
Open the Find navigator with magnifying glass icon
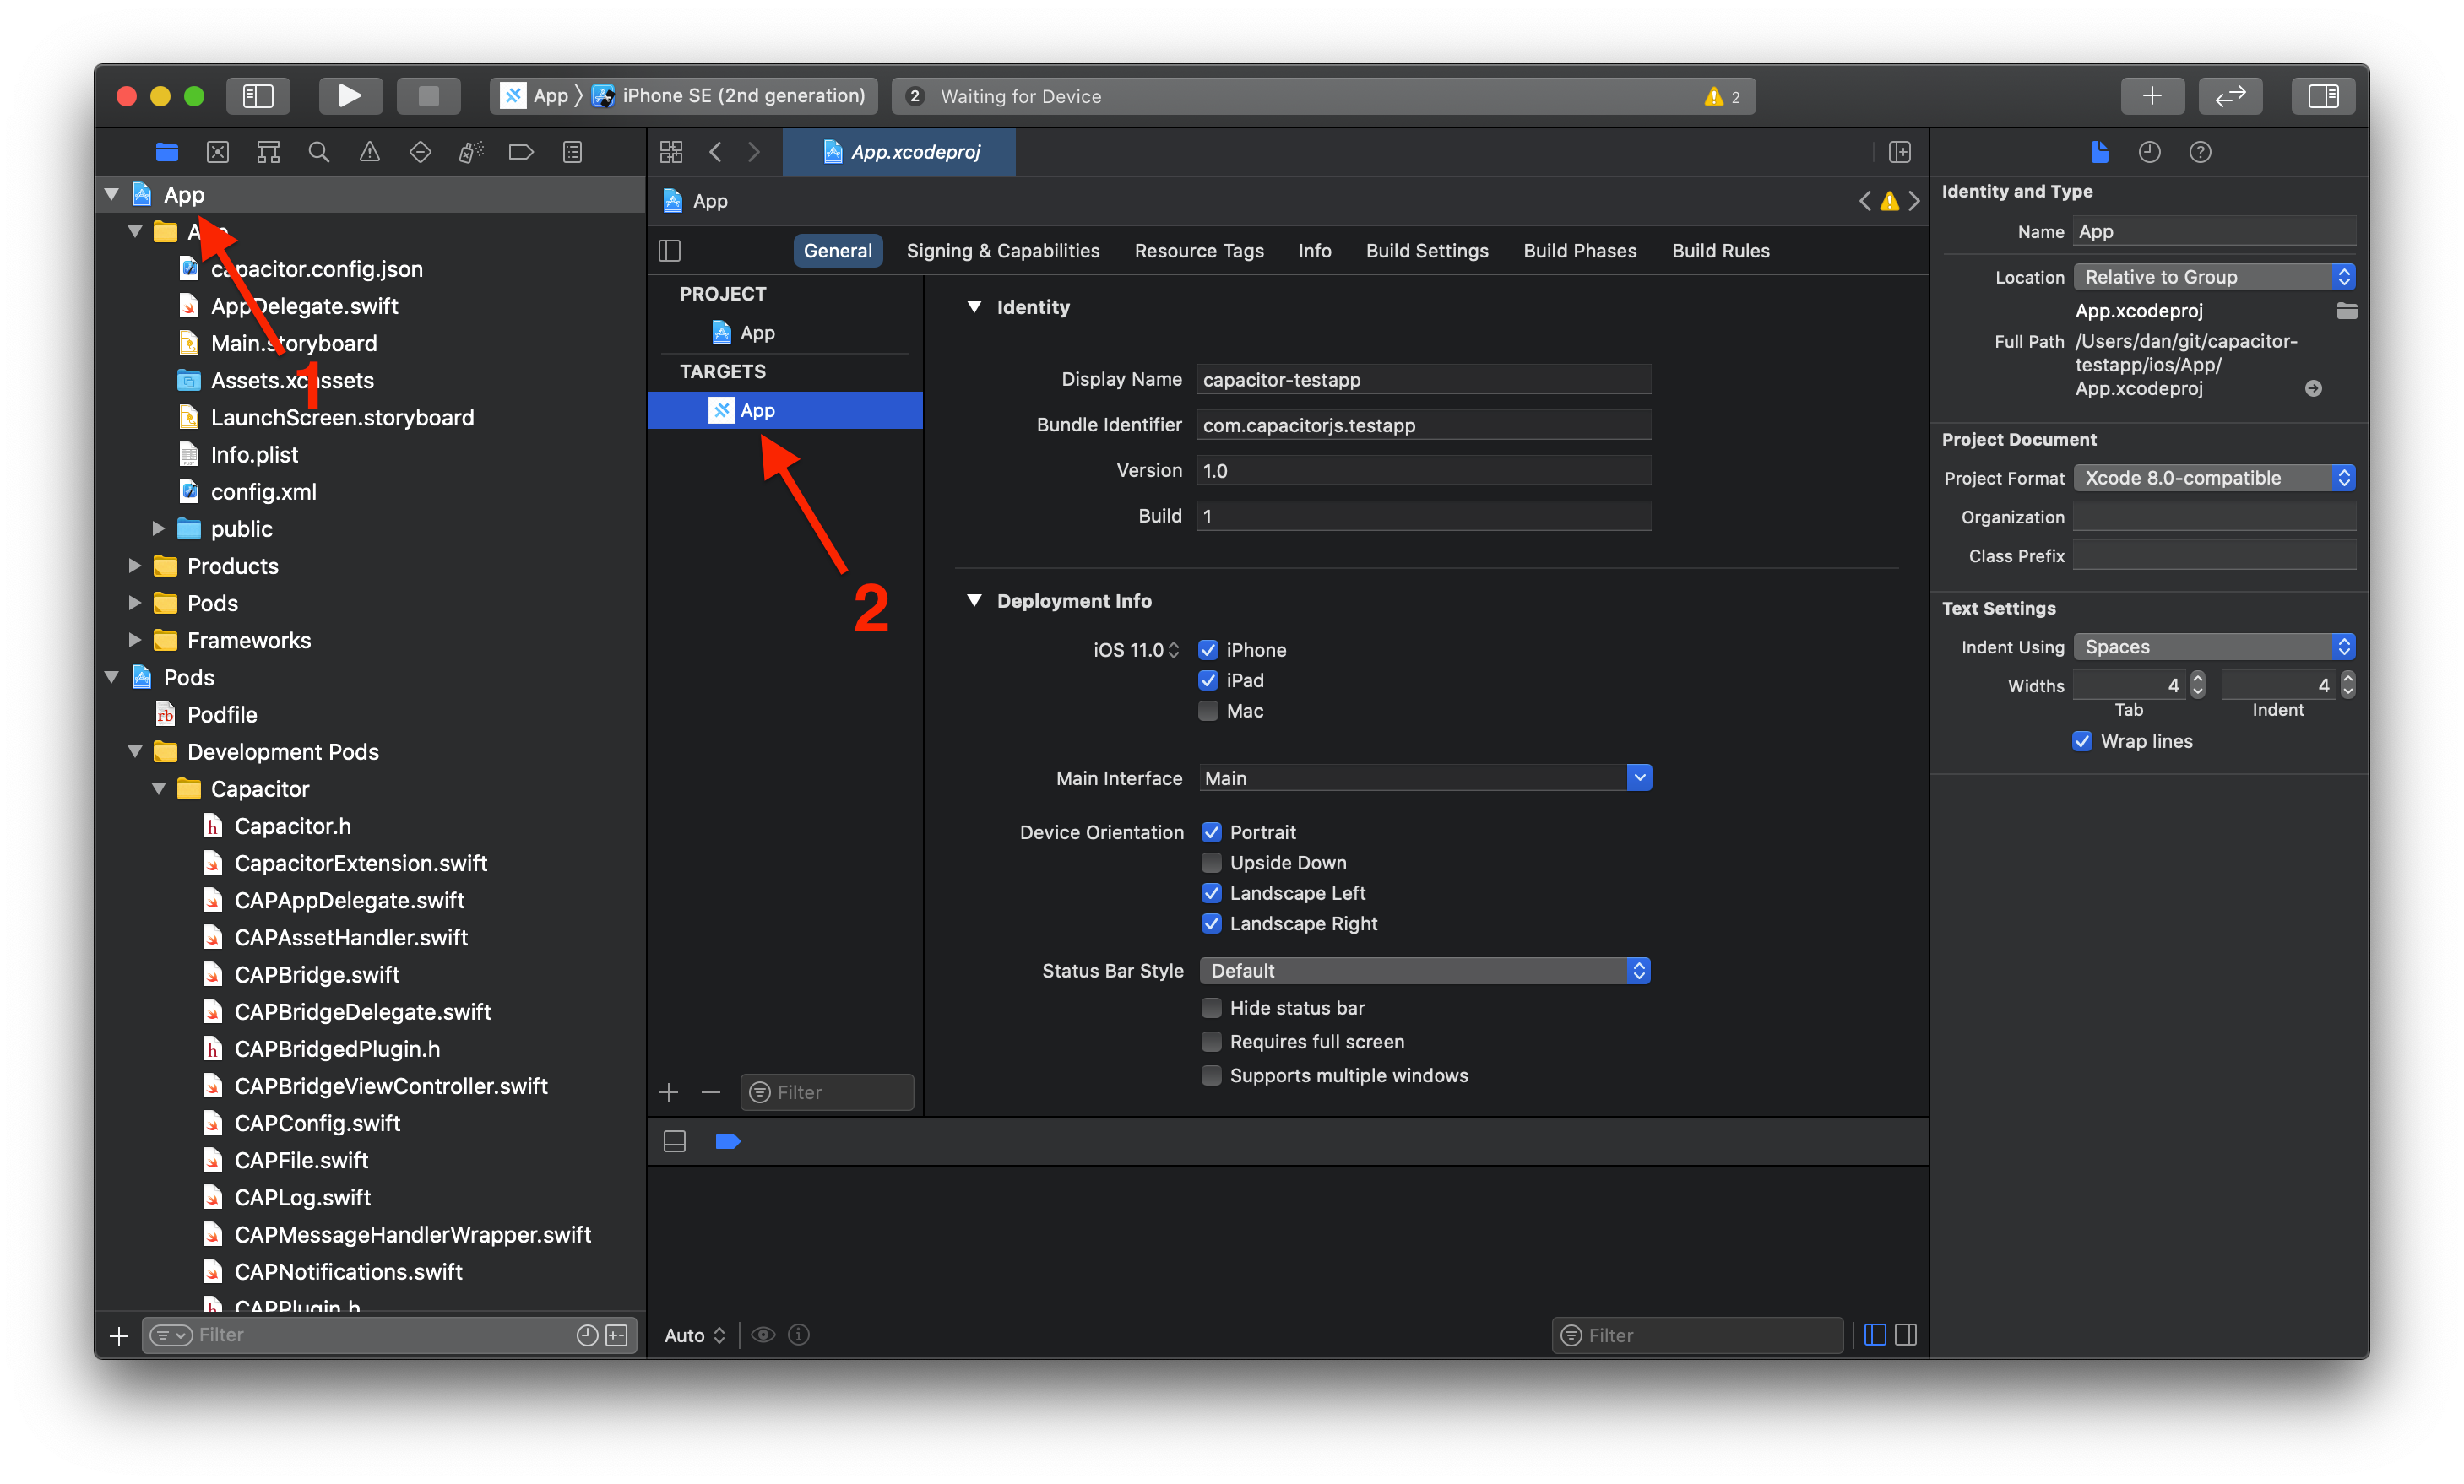point(318,152)
